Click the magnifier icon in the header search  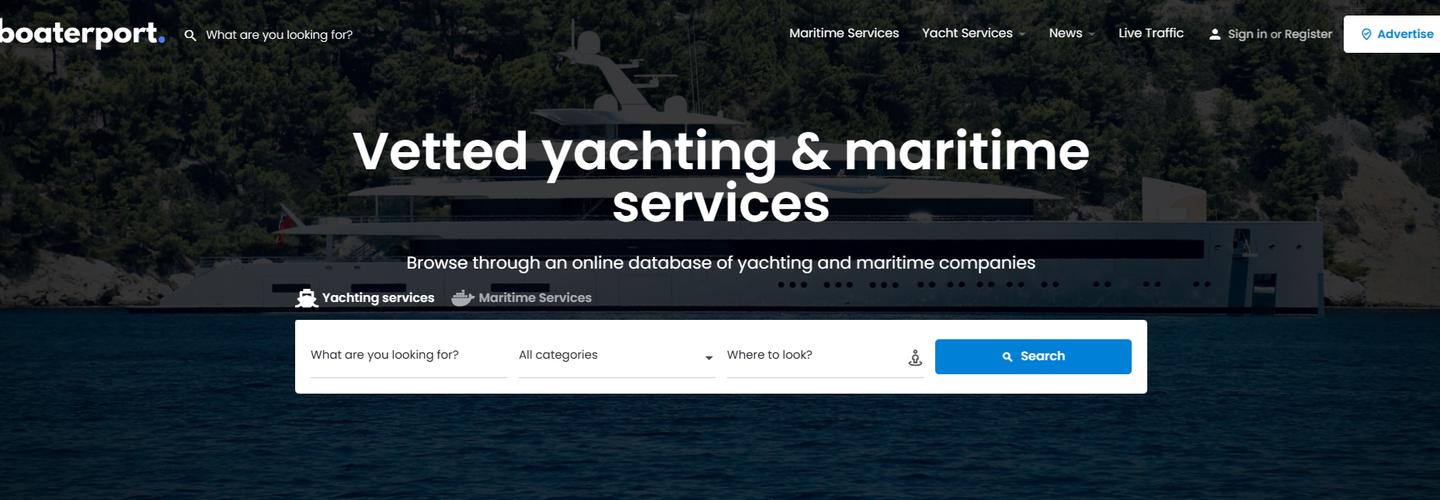pos(191,35)
